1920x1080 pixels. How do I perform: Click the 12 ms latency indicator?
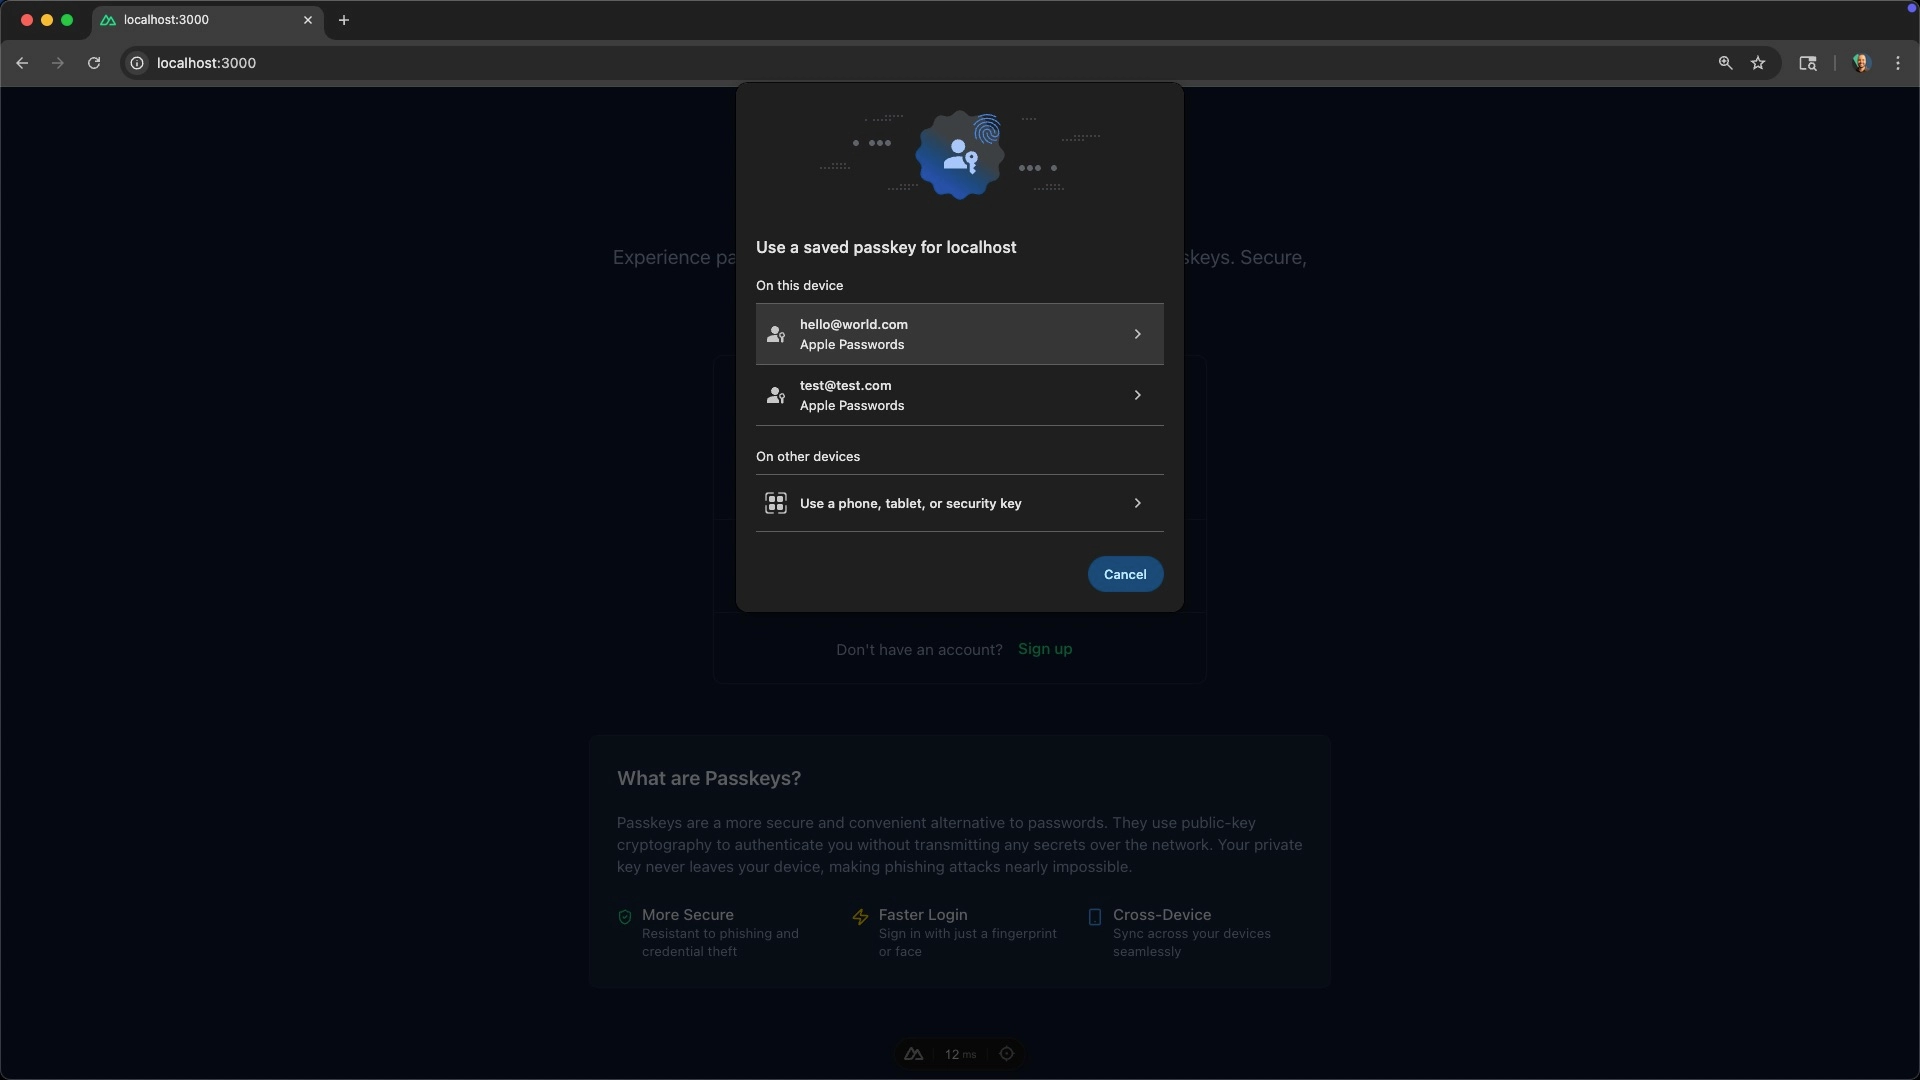tap(959, 1054)
